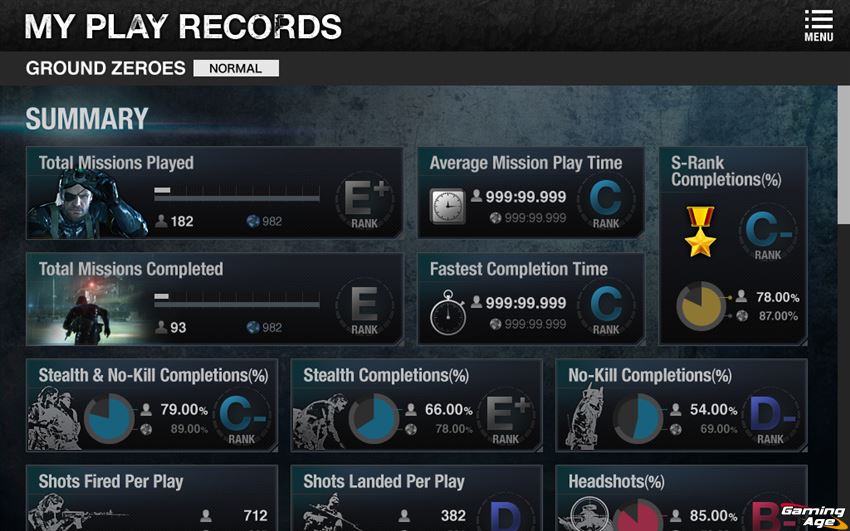Click the running soldier thumbnail in Missions Completed

point(87,312)
